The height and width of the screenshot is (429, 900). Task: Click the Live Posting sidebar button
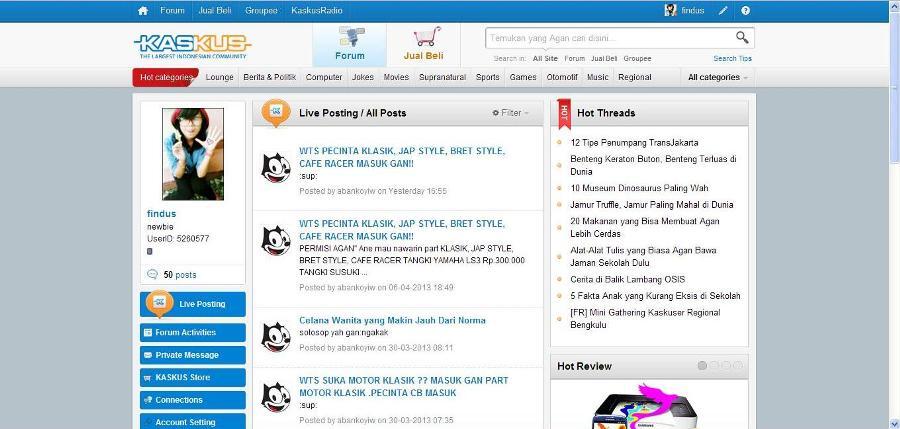[x=193, y=304]
